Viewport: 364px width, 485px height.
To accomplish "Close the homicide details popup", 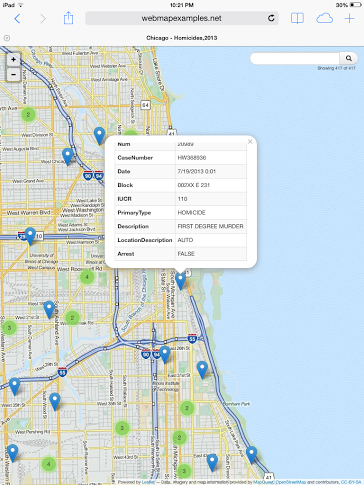I will click(250, 142).
